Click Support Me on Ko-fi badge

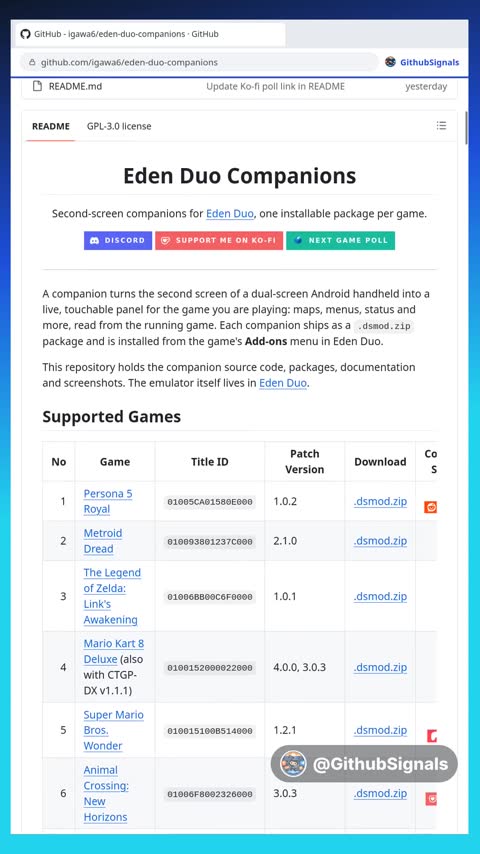(219, 240)
